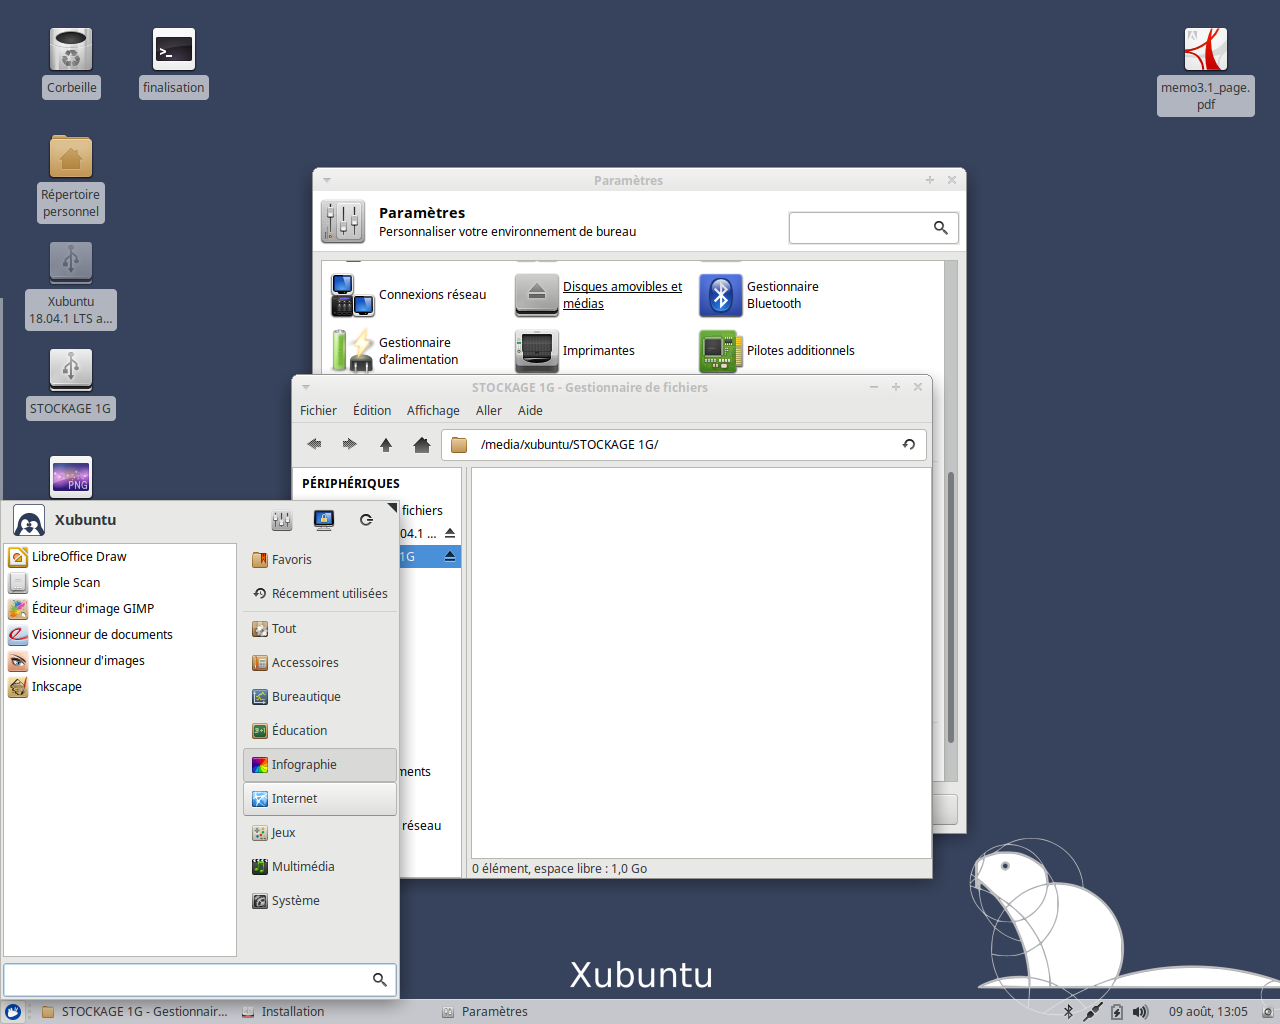Click the clock showing 09 août, 13:05

tap(1208, 1012)
